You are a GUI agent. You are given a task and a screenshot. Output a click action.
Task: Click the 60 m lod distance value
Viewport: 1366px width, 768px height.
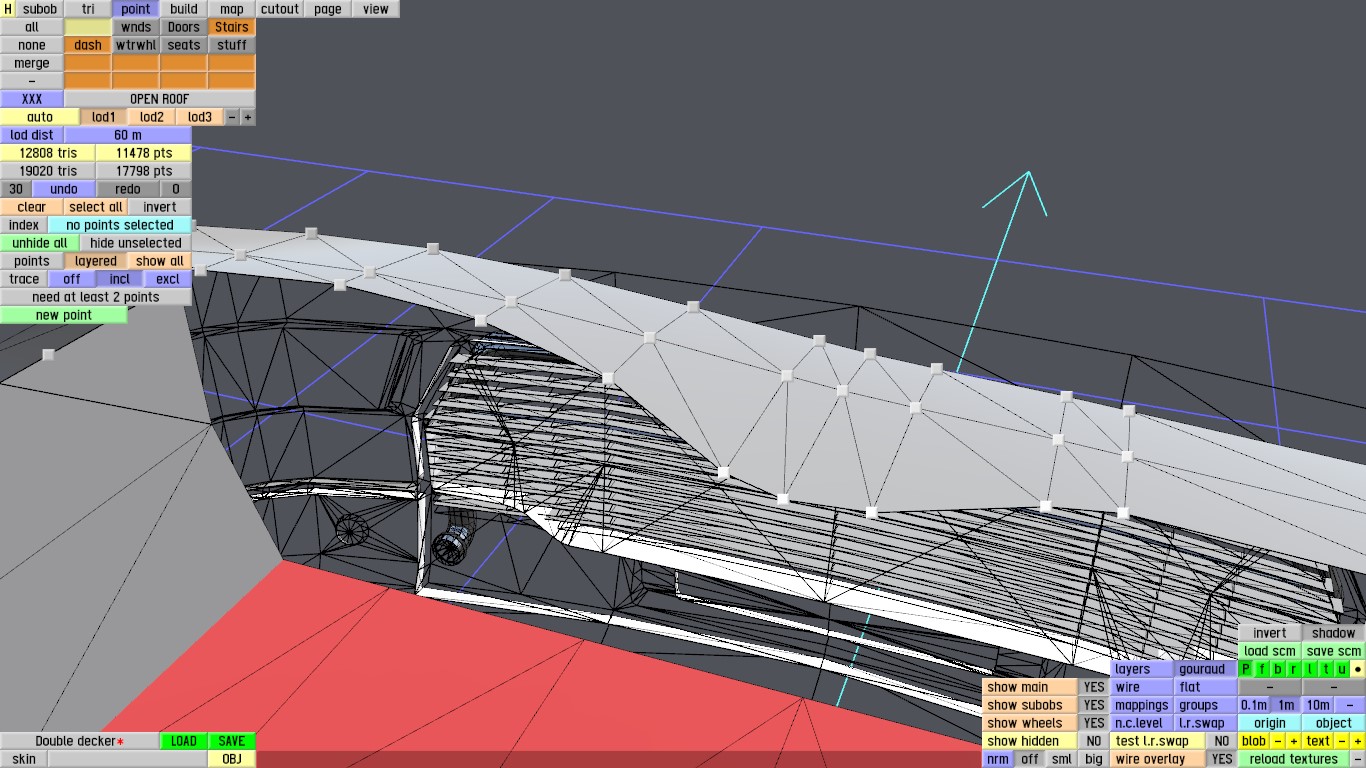128,135
